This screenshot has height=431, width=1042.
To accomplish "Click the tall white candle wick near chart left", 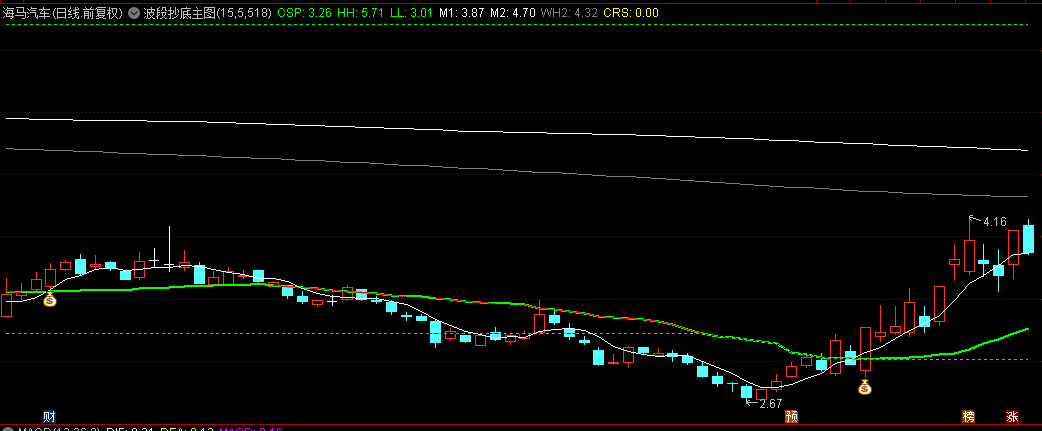I will [169, 248].
